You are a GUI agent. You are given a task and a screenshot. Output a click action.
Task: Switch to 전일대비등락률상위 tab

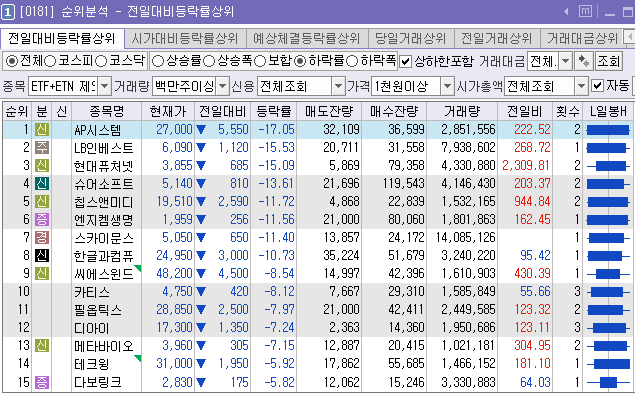coord(62,38)
